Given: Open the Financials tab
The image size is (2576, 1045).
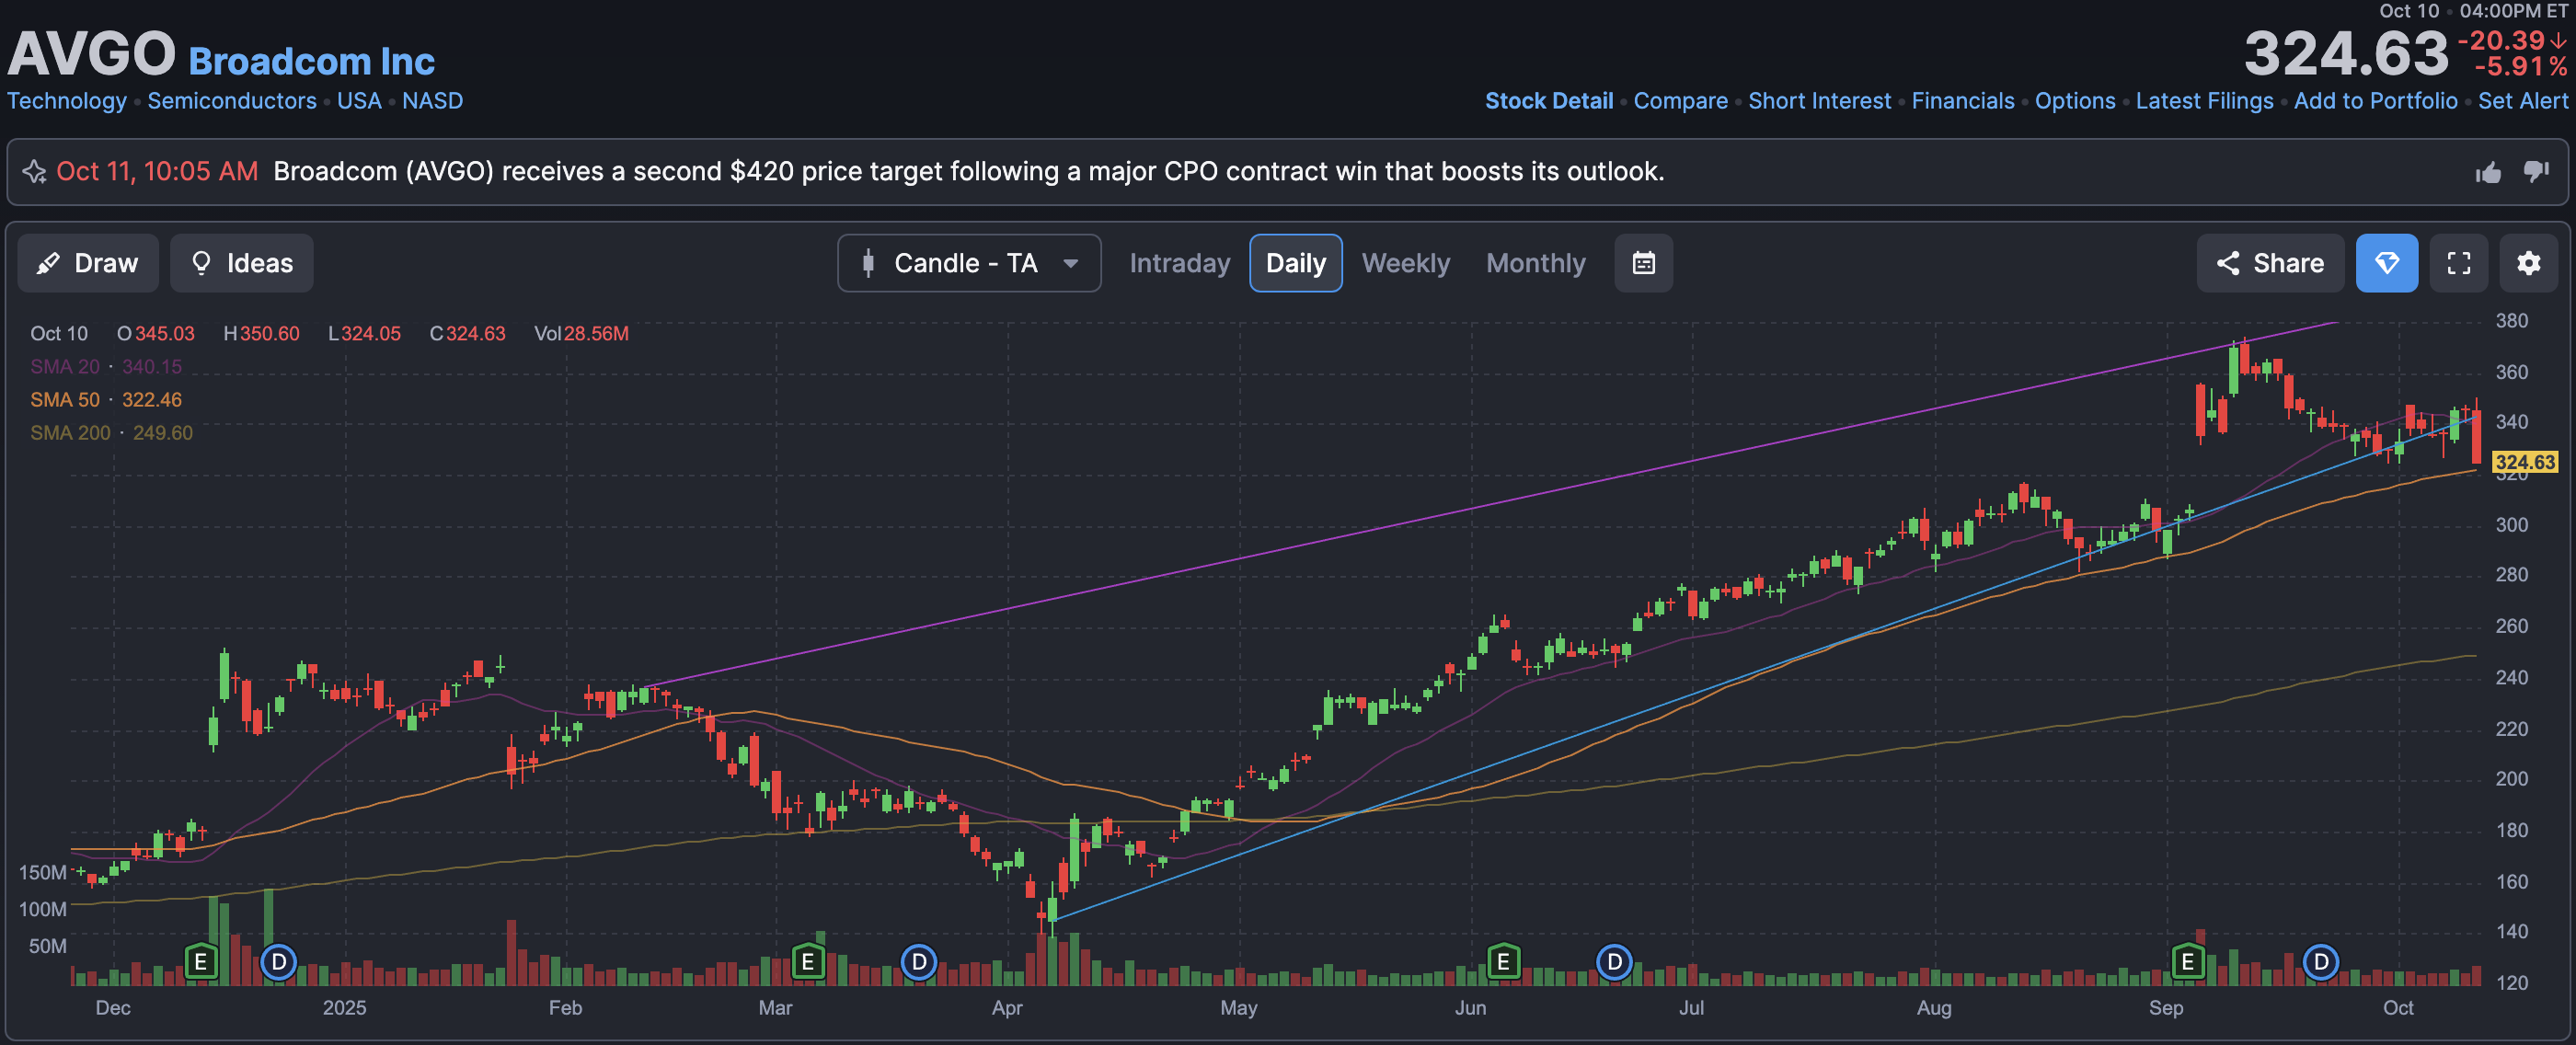Looking at the screenshot, I should pyautogui.click(x=1962, y=101).
